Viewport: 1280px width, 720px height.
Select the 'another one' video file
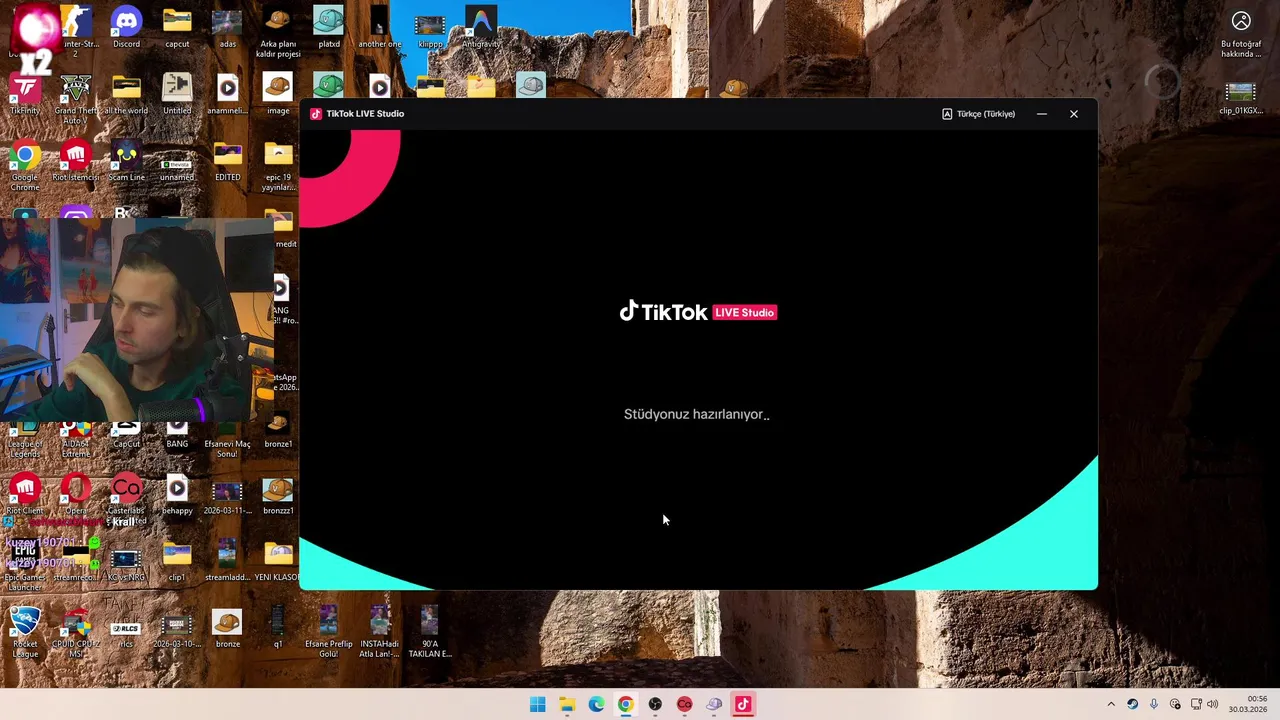point(379,28)
